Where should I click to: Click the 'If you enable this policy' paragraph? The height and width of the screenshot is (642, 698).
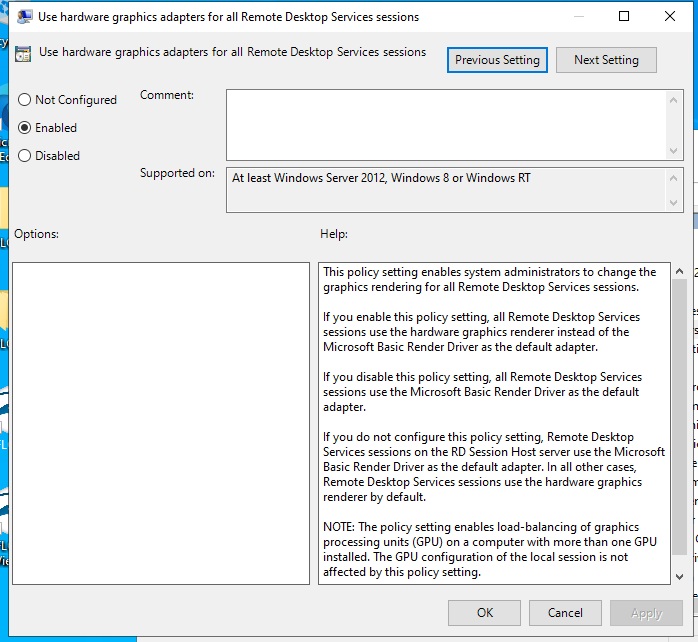click(x=482, y=332)
